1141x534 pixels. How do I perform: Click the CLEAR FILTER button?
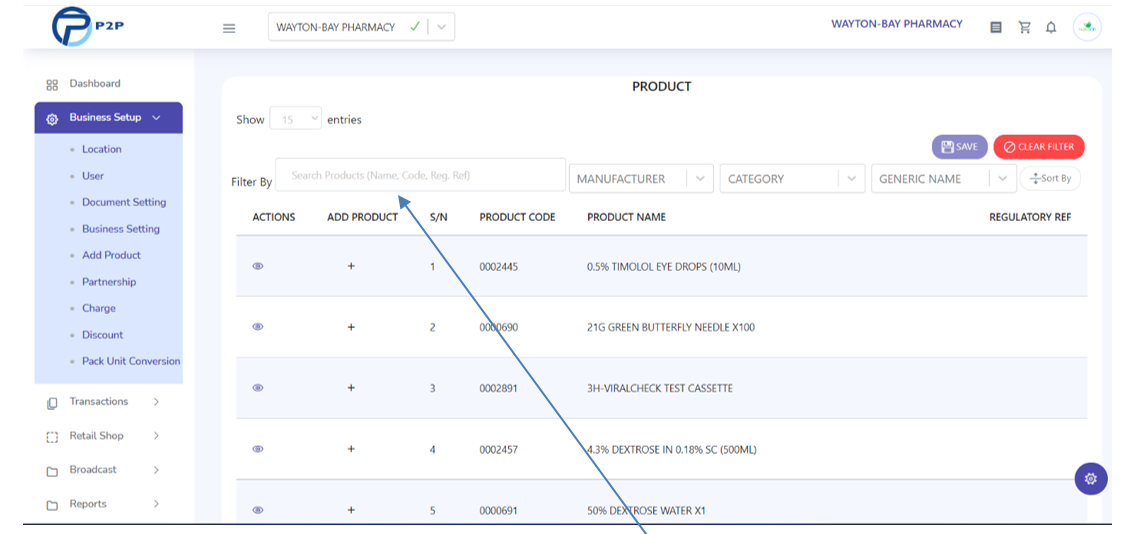tap(1039, 147)
